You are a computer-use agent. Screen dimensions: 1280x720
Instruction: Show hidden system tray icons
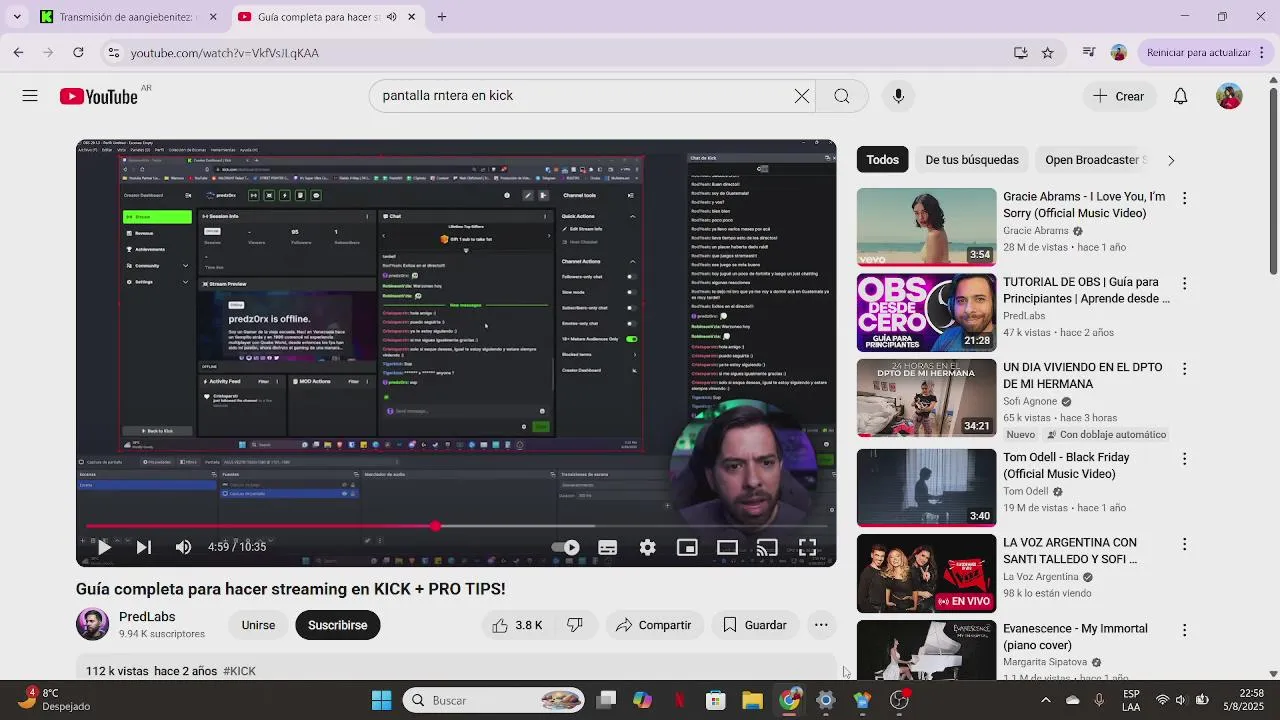[1045, 700]
